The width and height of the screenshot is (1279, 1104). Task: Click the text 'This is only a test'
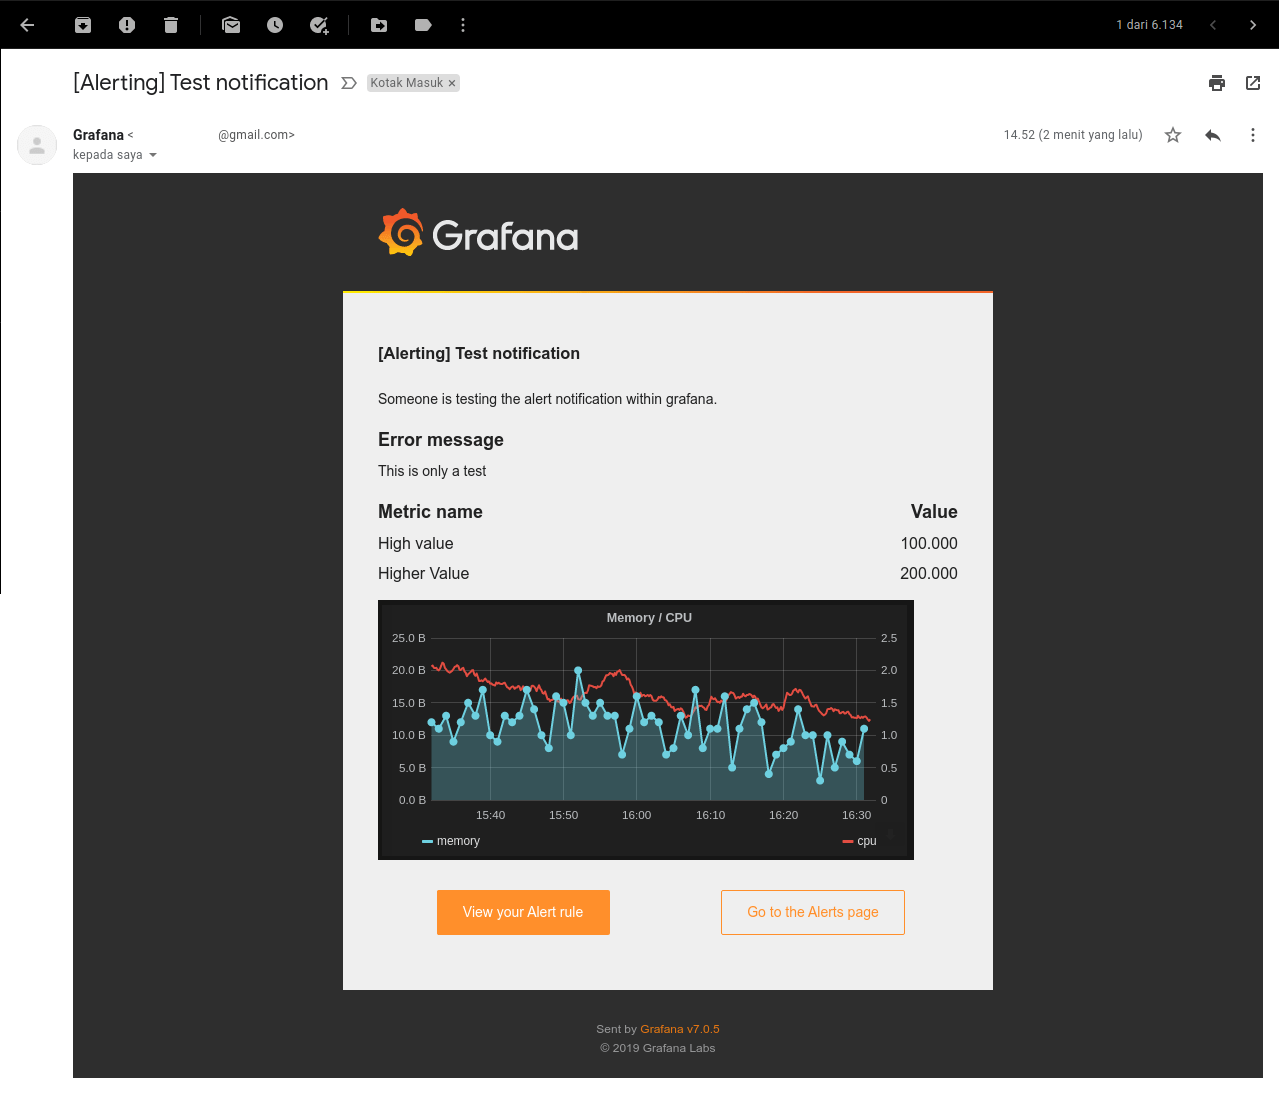(x=432, y=471)
